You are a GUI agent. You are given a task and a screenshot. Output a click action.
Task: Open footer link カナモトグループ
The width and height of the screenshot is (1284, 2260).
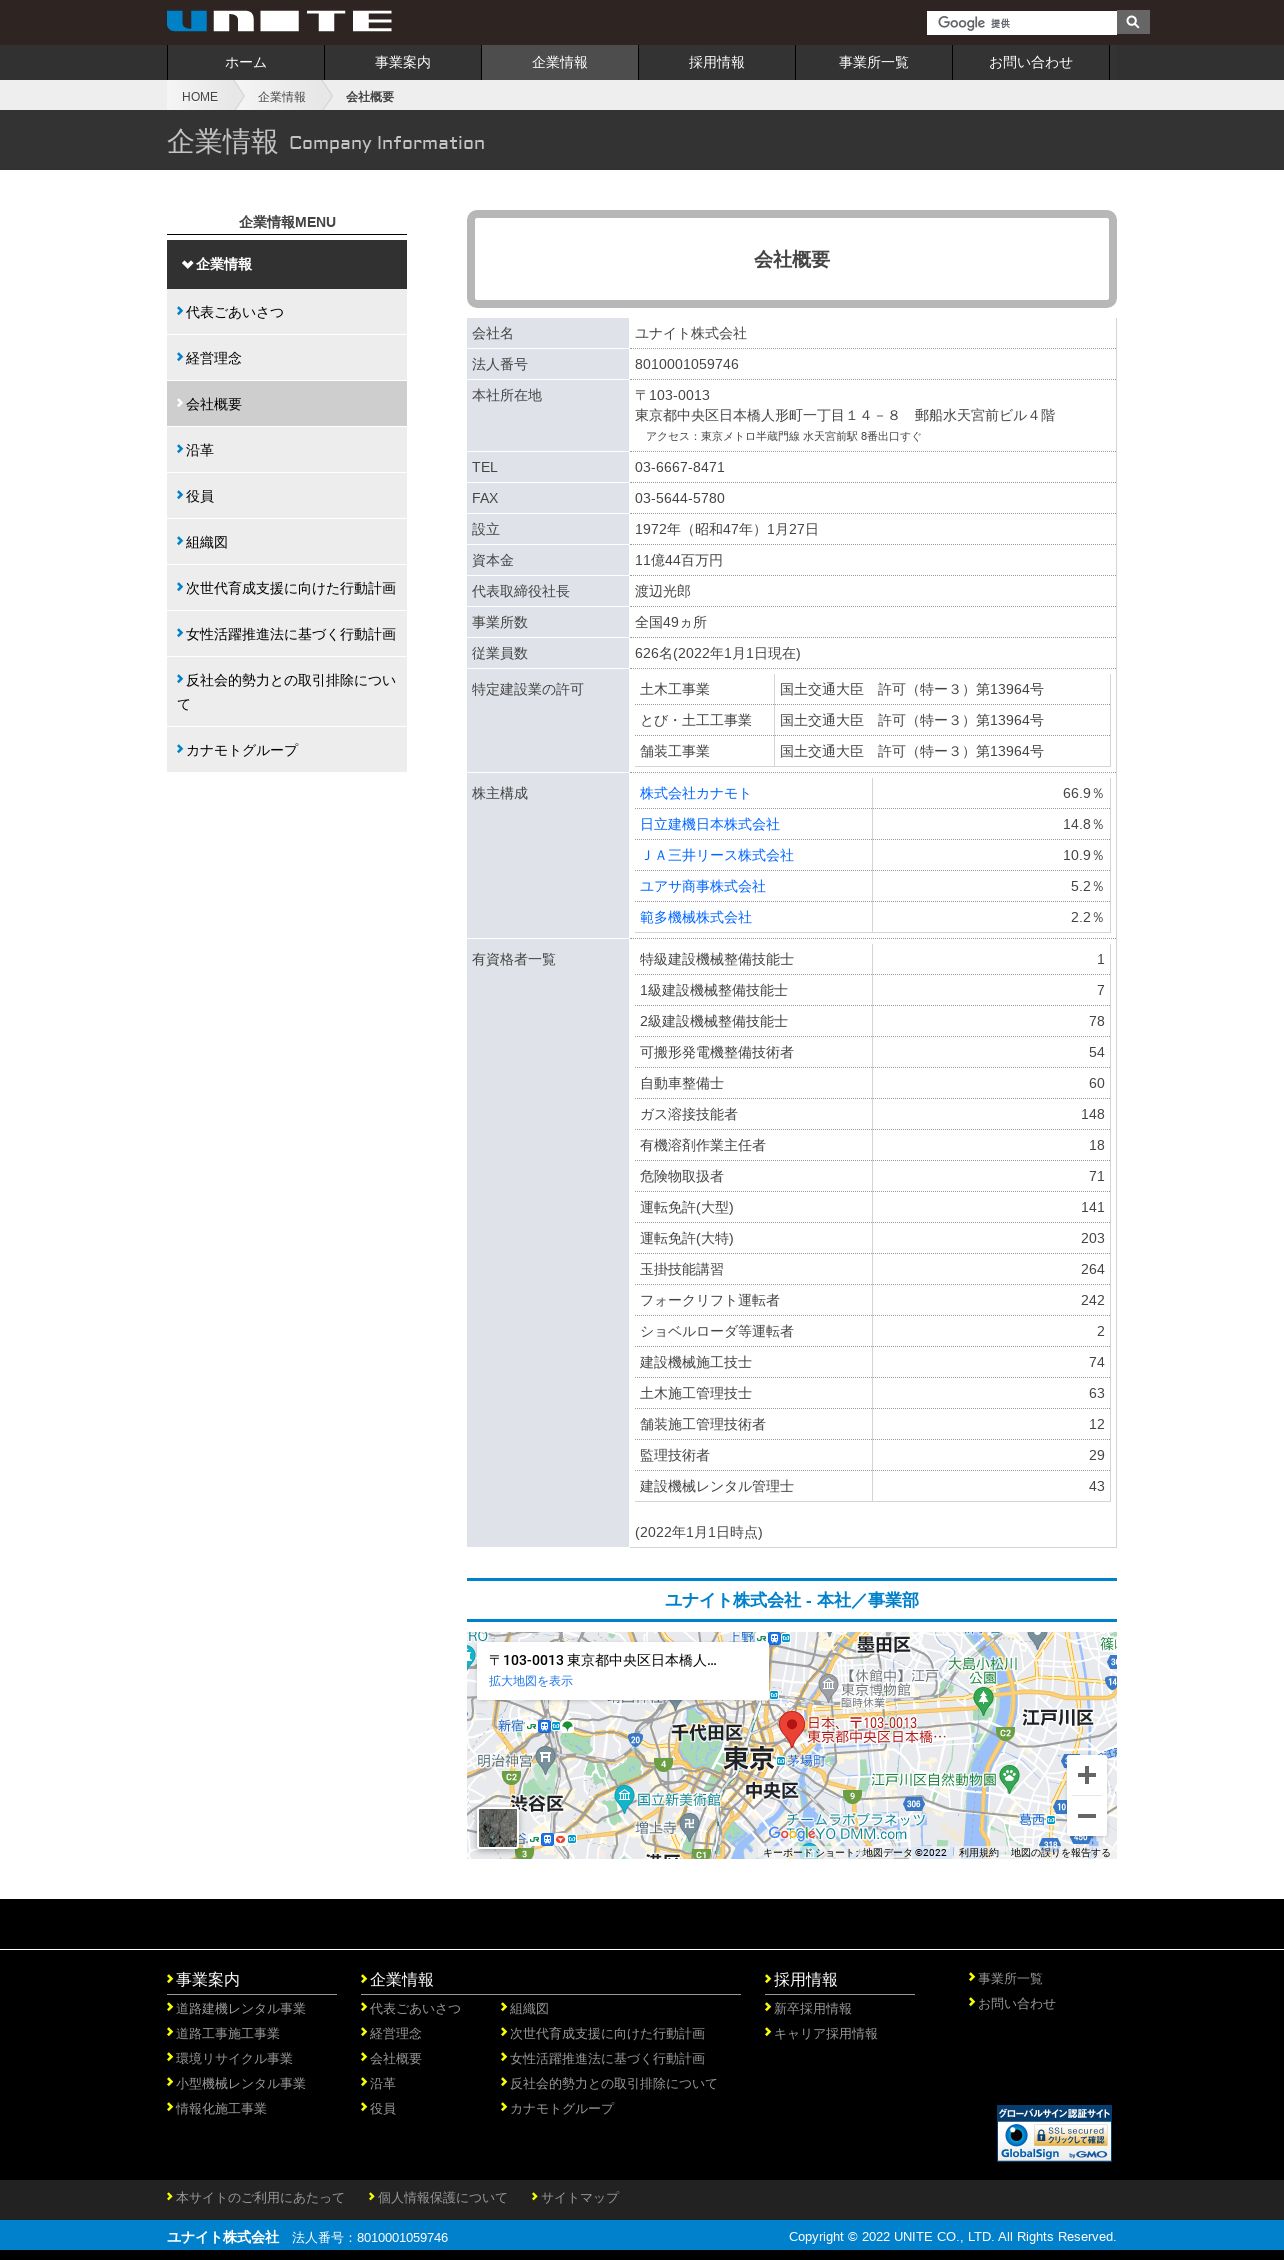(562, 2108)
